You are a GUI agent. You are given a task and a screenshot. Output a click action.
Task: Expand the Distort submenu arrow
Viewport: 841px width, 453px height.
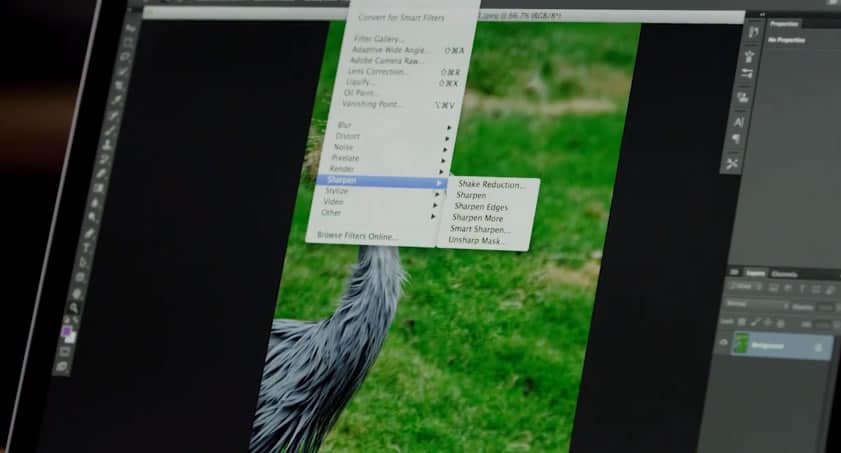tap(447, 139)
